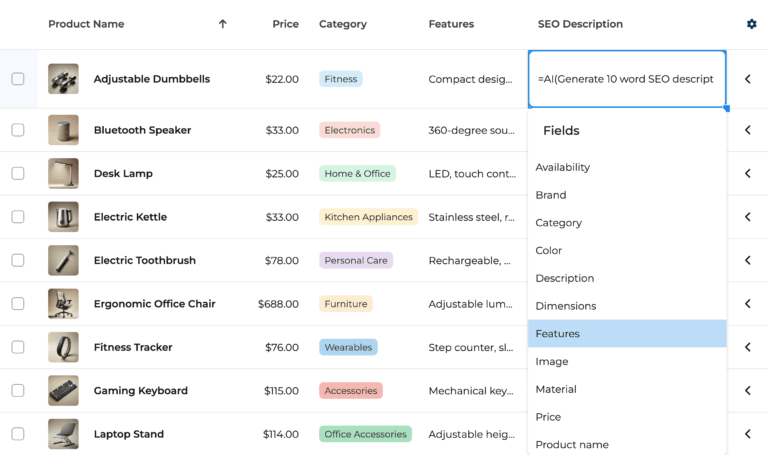The width and height of the screenshot is (768, 455).
Task: Click the Price column header
Action: (x=285, y=24)
